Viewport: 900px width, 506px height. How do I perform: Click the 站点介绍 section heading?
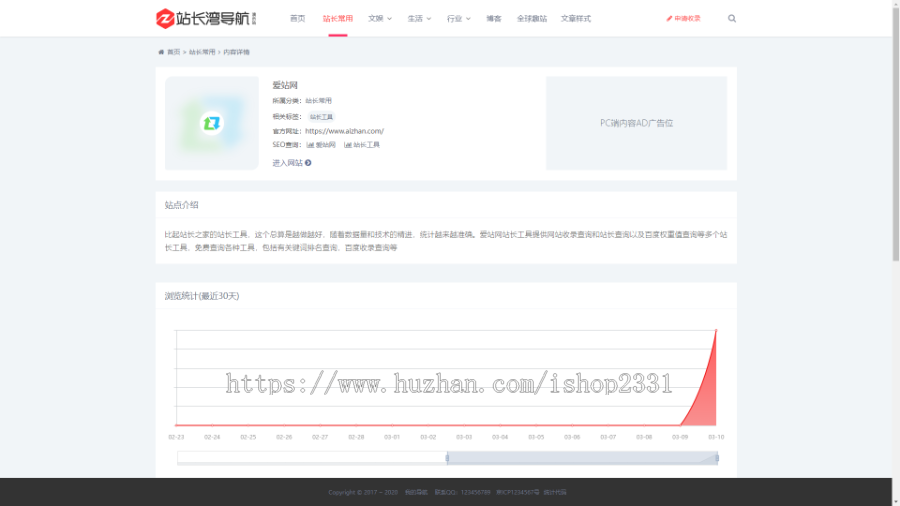[x=181, y=205]
